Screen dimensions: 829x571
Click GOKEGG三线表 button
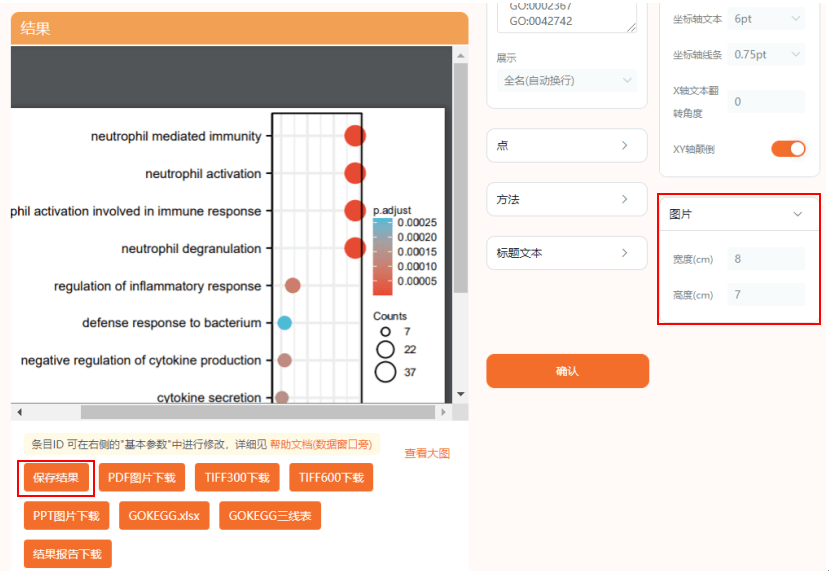[270, 516]
